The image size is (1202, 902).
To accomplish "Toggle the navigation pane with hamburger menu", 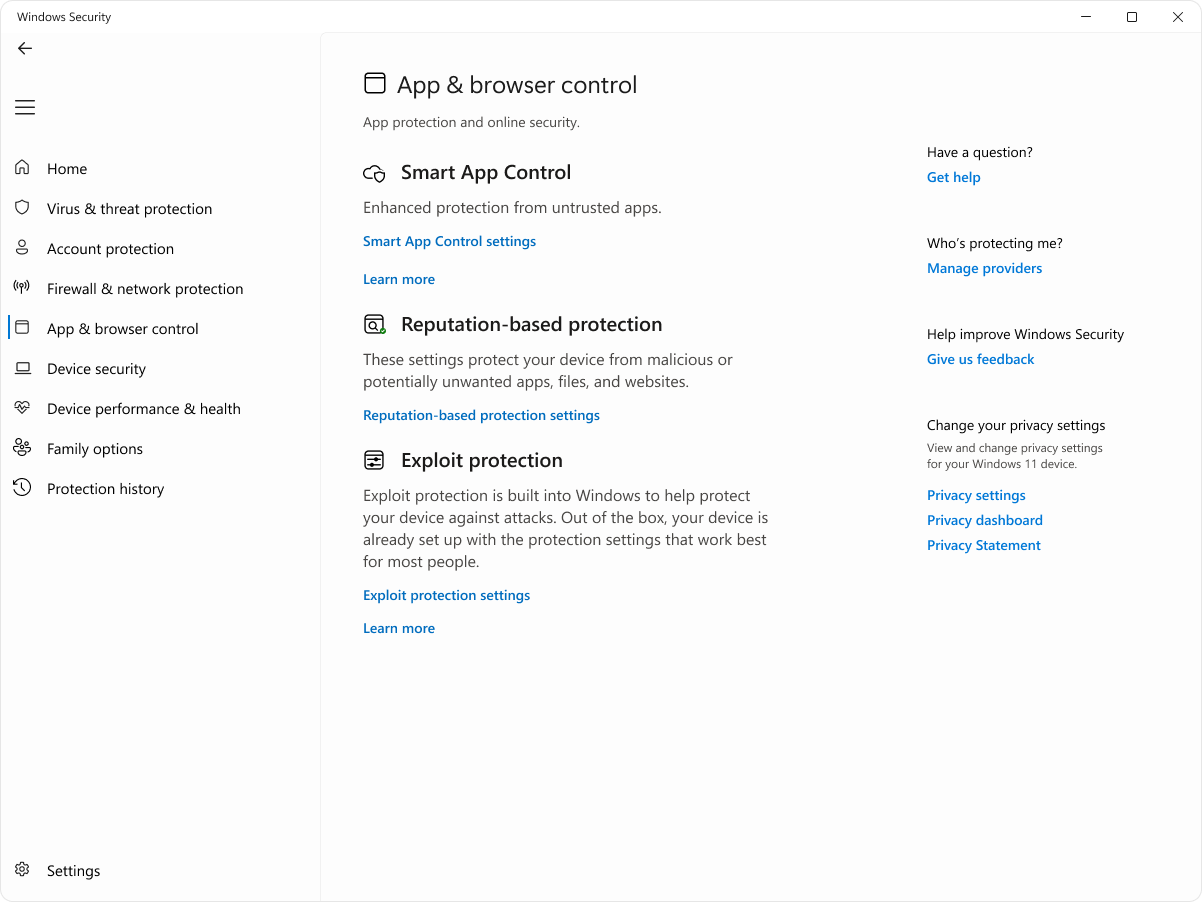I will pyautogui.click(x=24, y=107).
